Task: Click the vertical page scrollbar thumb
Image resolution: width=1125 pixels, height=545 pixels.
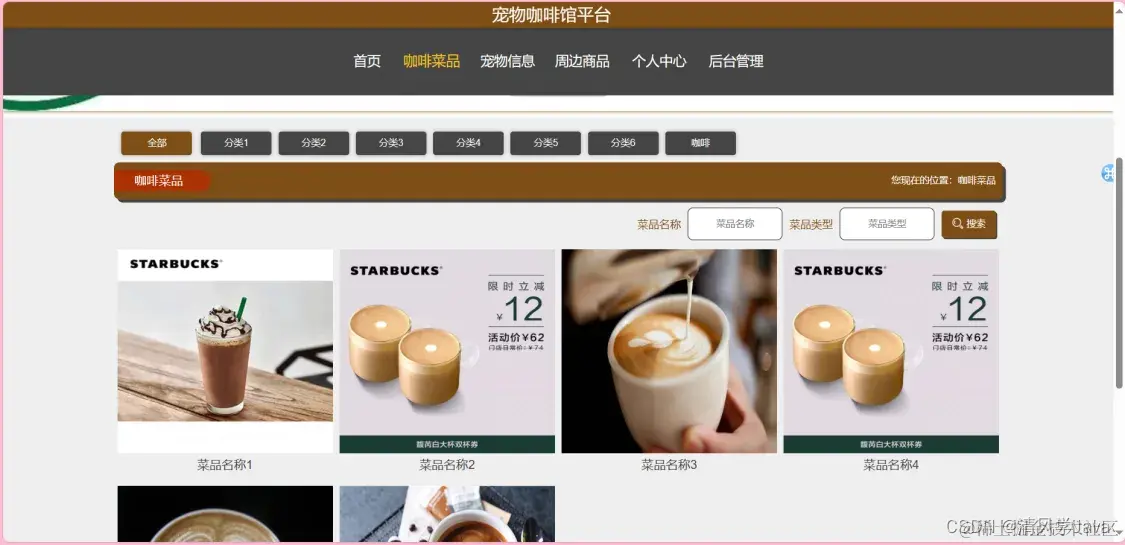Action: coord(1119,272)
